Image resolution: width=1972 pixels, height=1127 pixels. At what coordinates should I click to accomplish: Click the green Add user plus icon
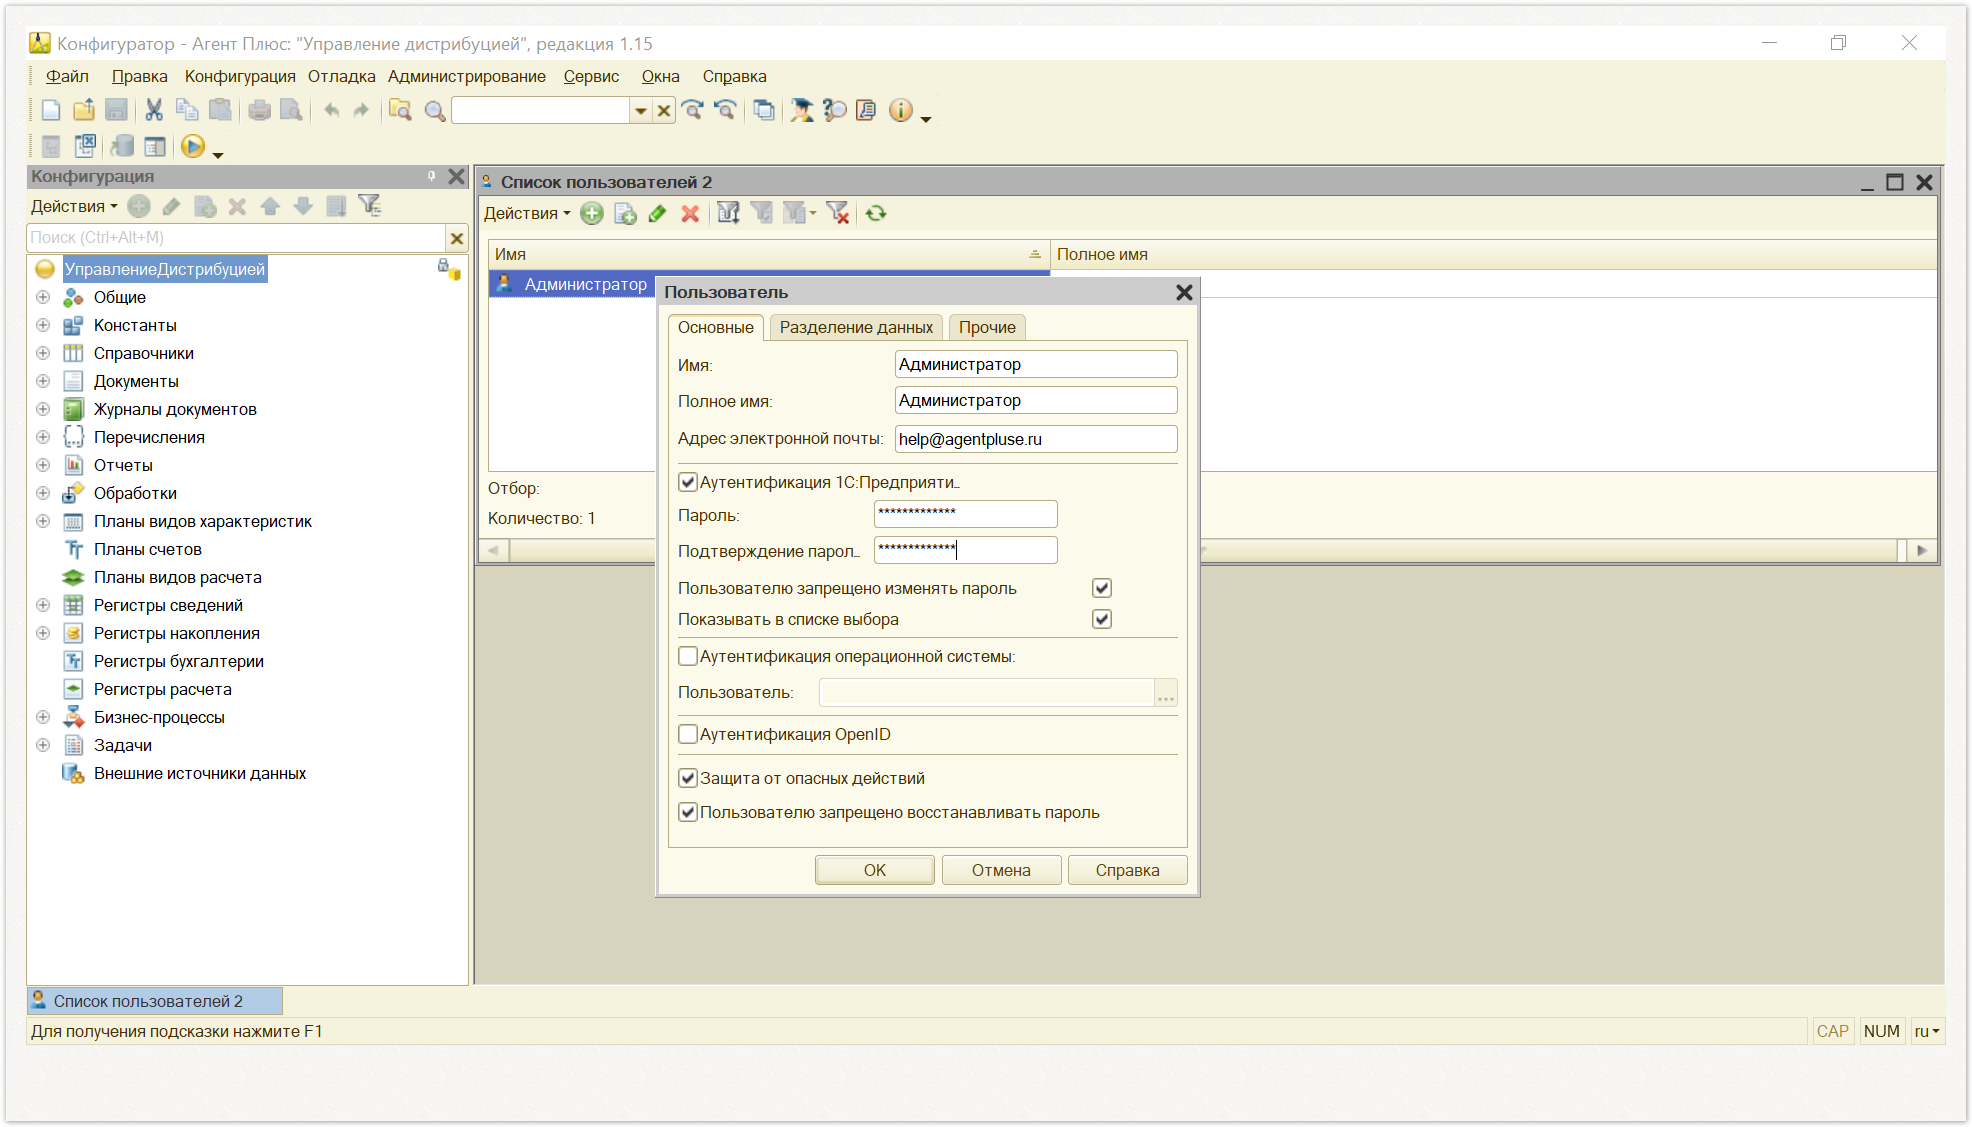pos(592,214)
